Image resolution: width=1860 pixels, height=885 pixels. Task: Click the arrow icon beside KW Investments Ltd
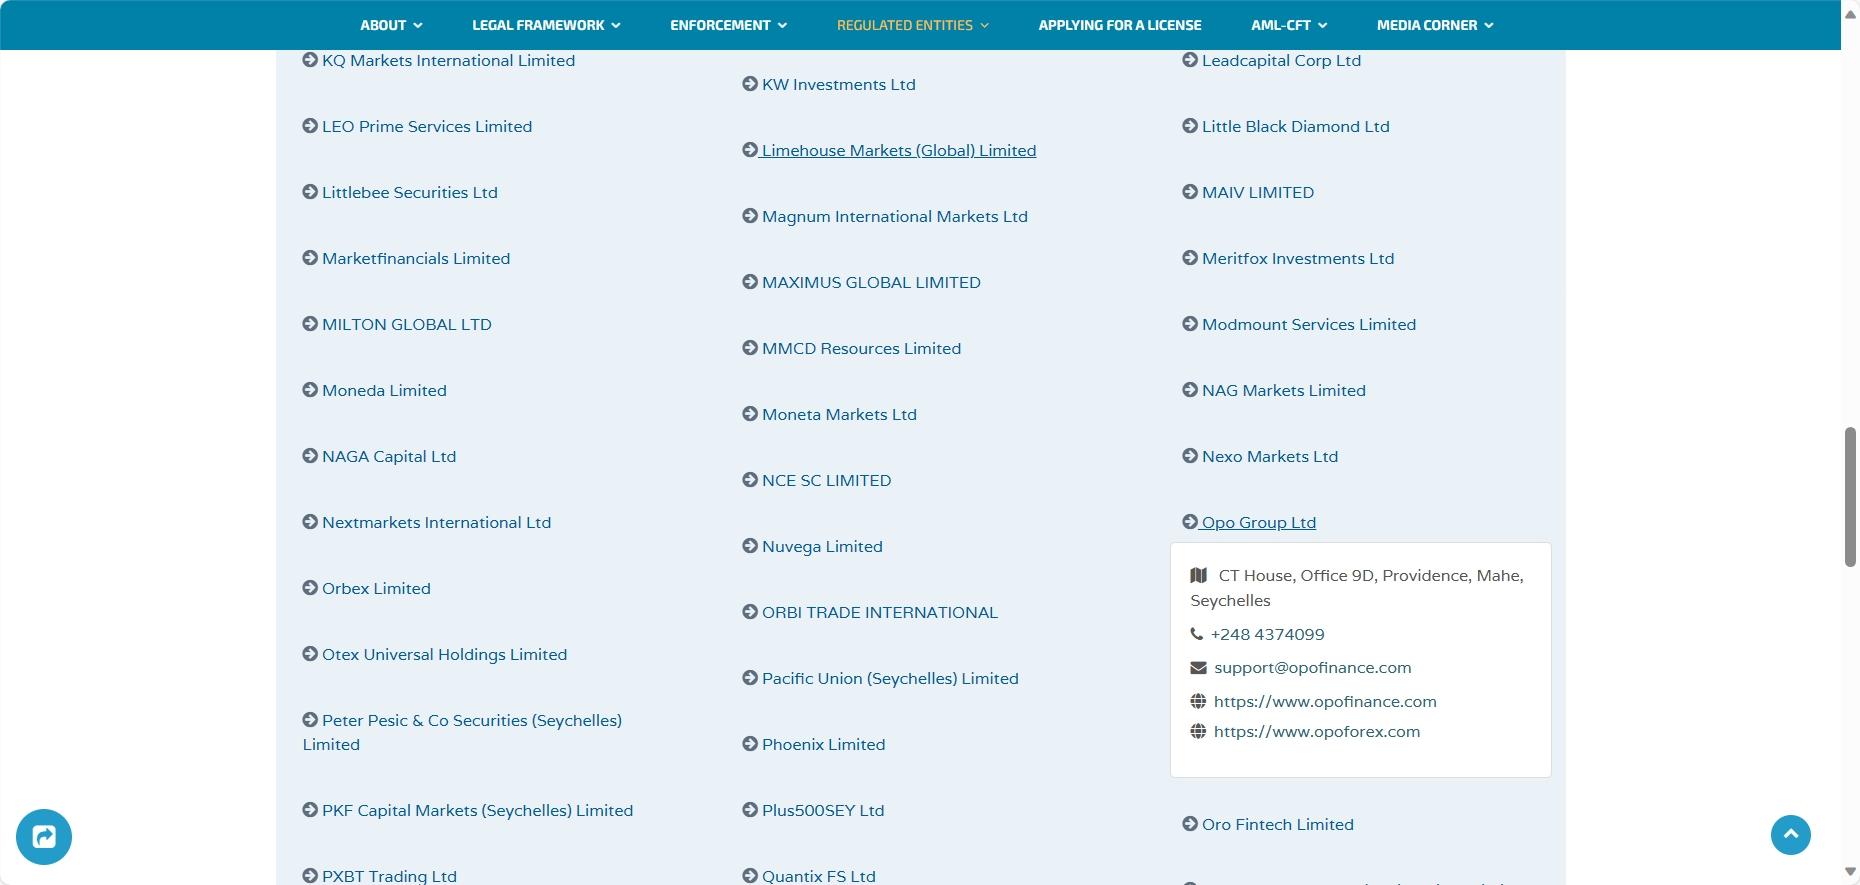pyautogui.click(x=750, y=84)
